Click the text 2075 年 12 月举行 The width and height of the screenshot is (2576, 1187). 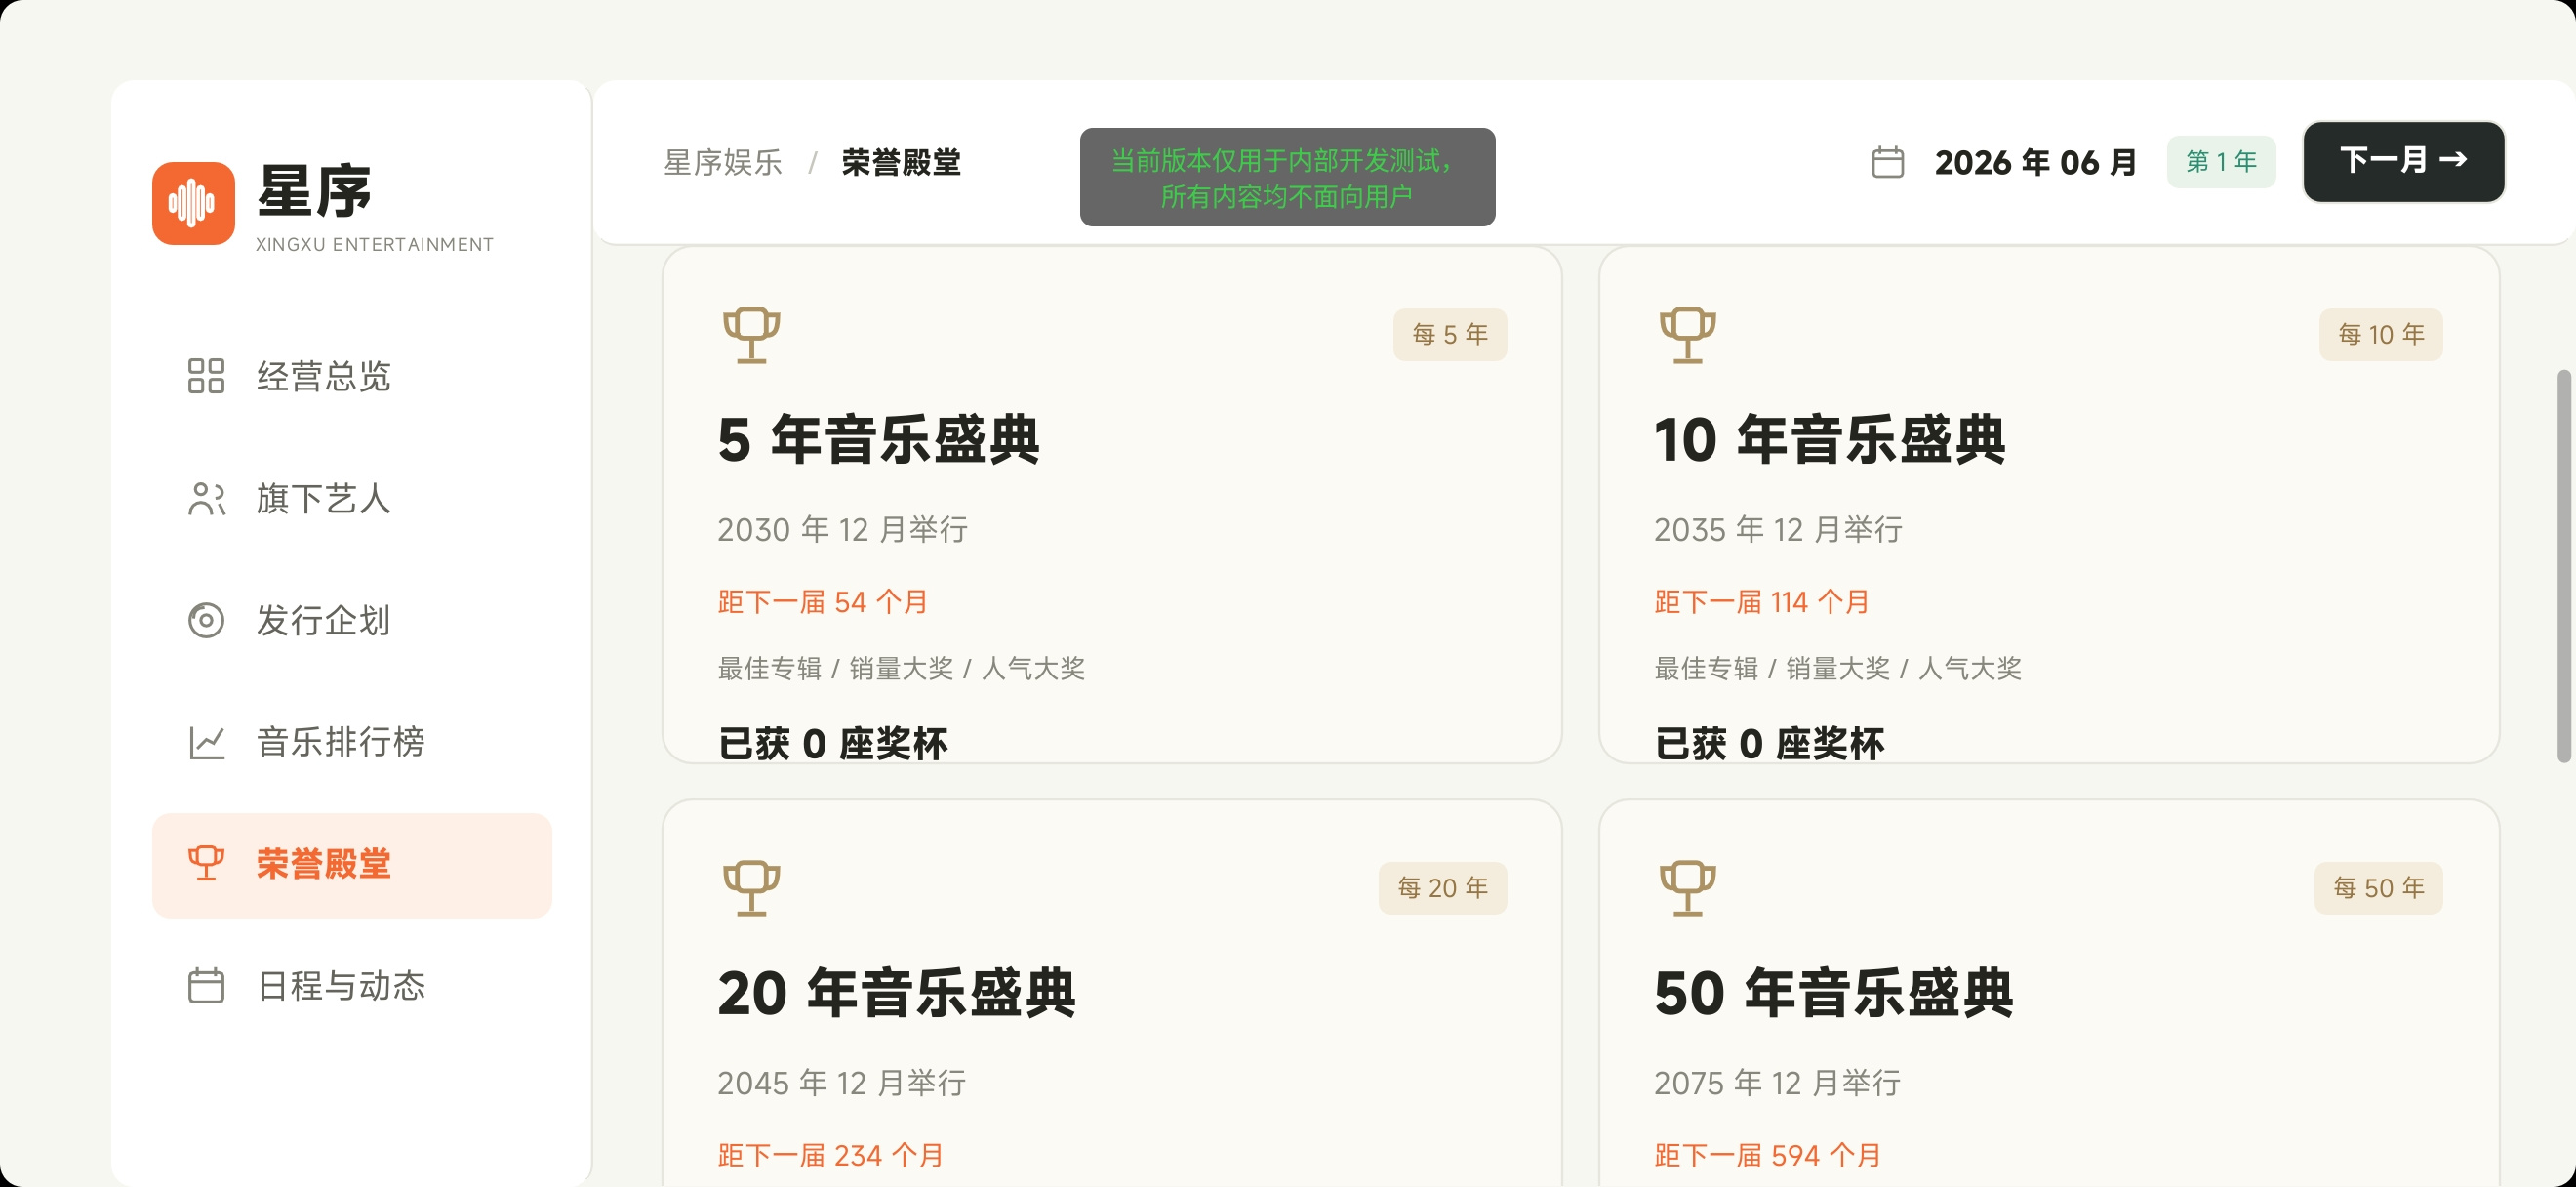click(1777, 1082)
